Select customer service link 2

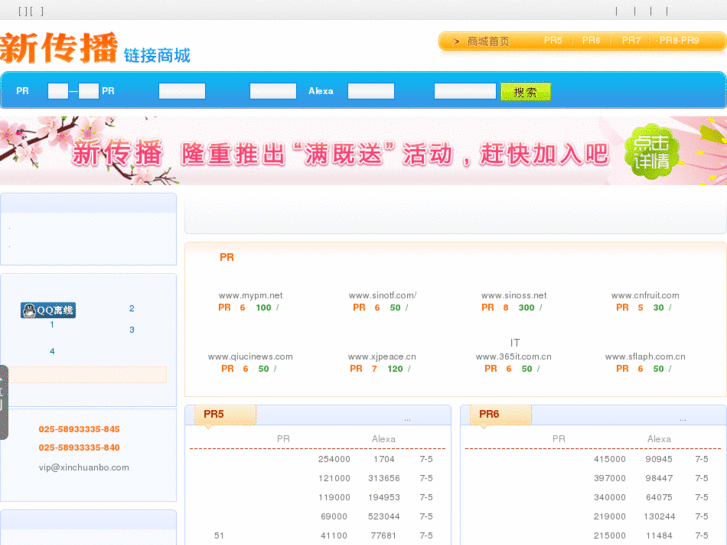[x=132, y=308]
